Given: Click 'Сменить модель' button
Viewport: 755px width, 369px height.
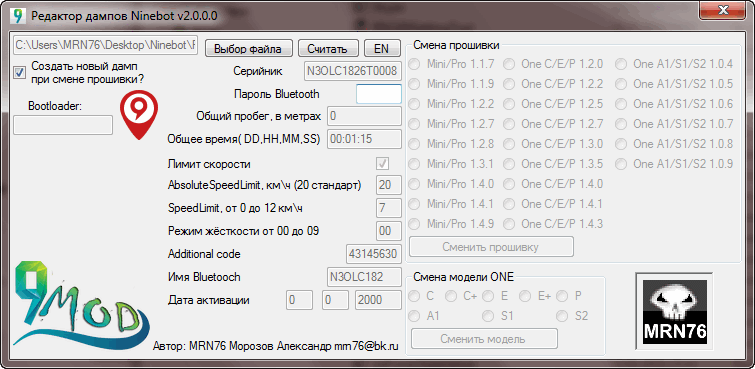Looking at the screenshot, I should coord(483,339).
